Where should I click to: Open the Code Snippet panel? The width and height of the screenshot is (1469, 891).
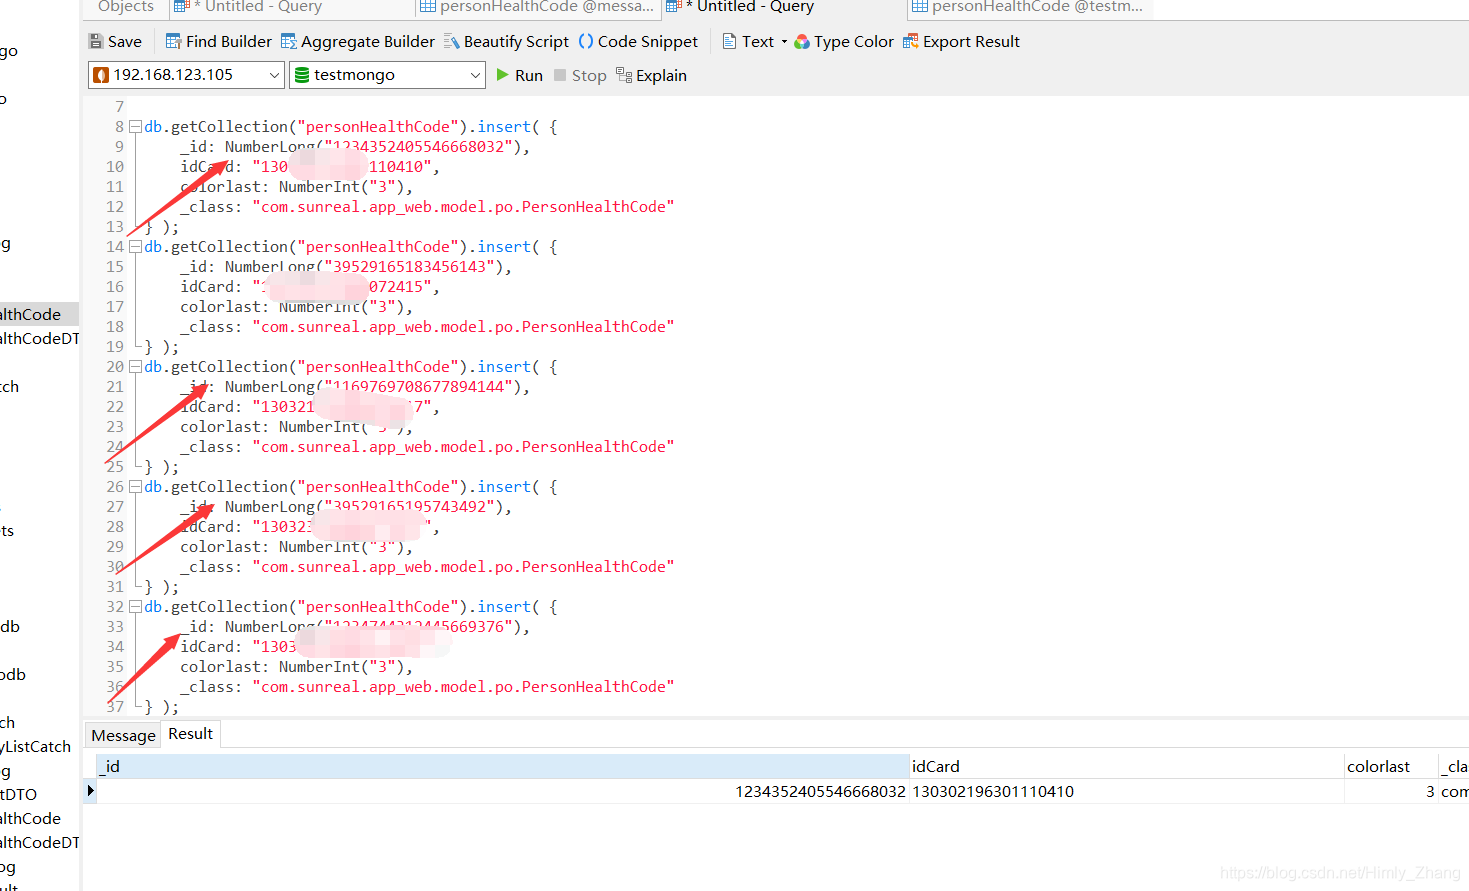click(638, 41)
